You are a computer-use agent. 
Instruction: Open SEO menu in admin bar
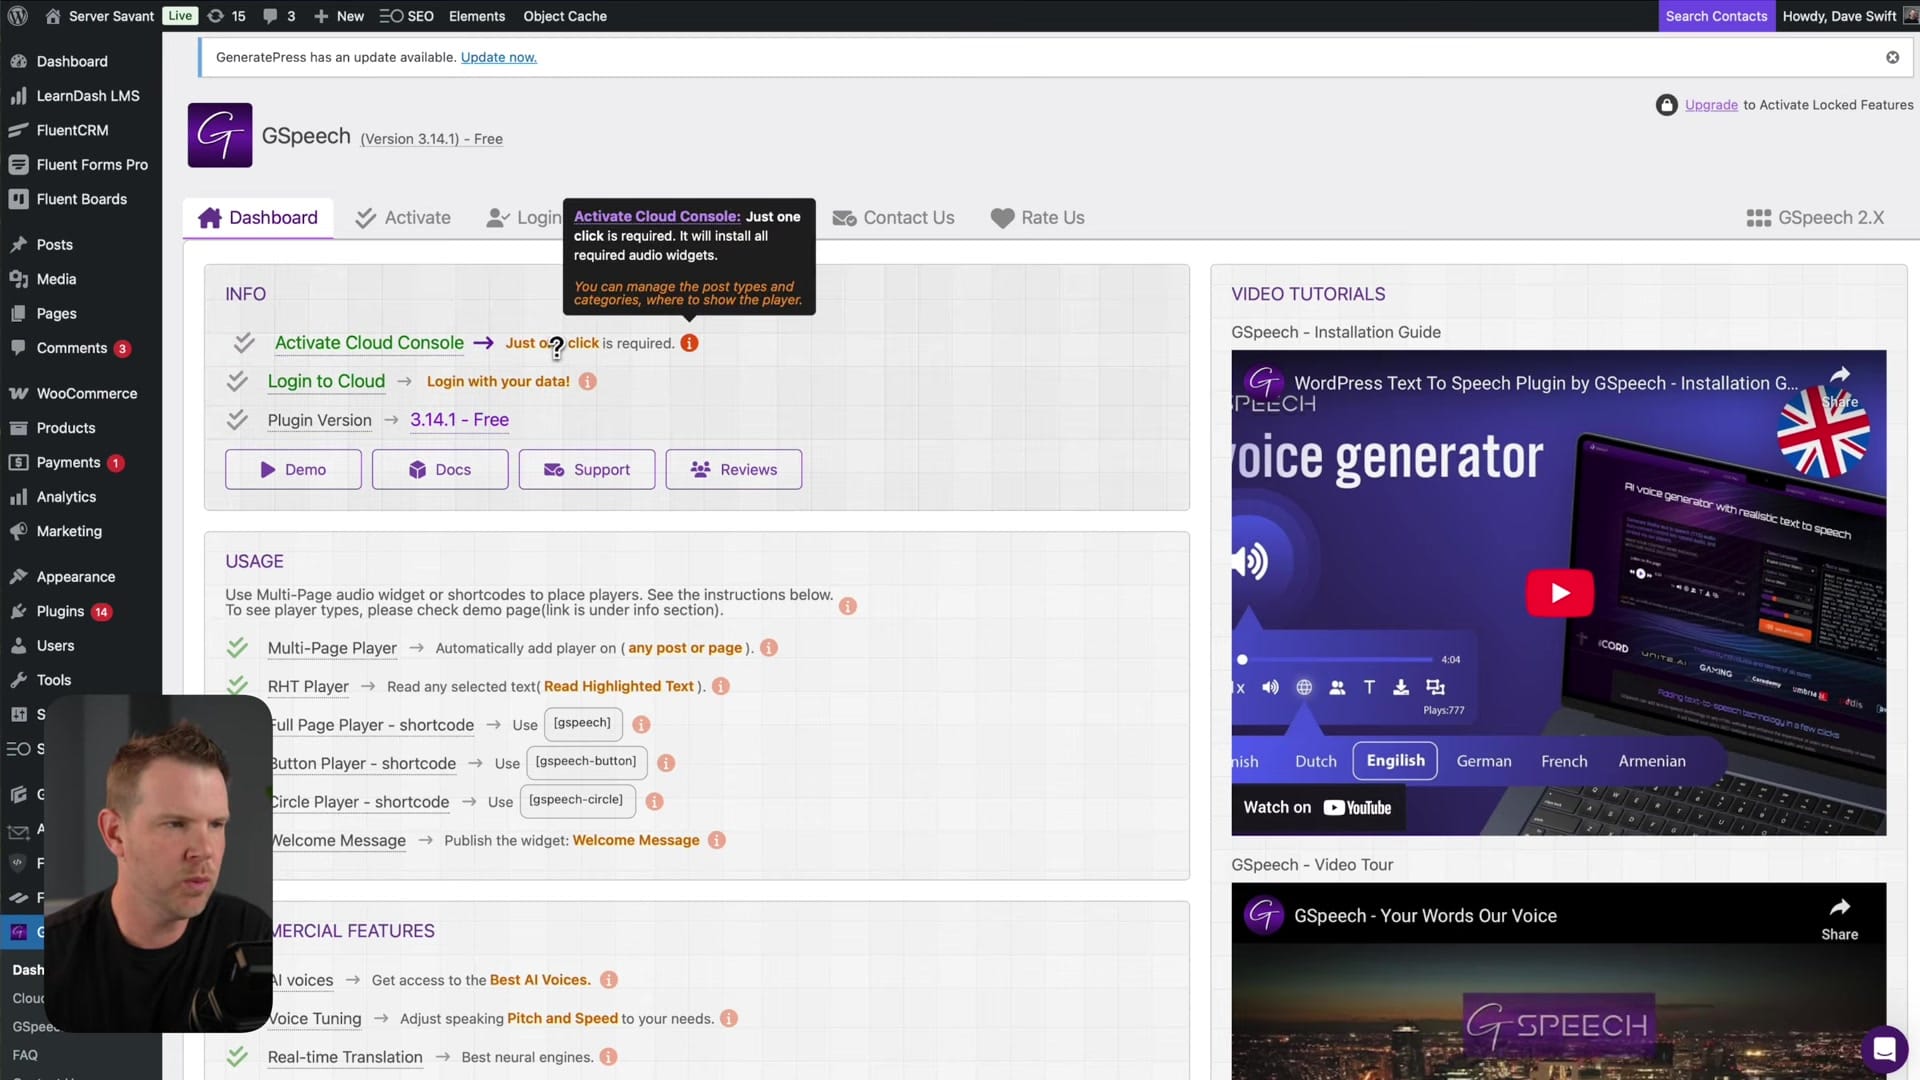[x=407, y=16]
